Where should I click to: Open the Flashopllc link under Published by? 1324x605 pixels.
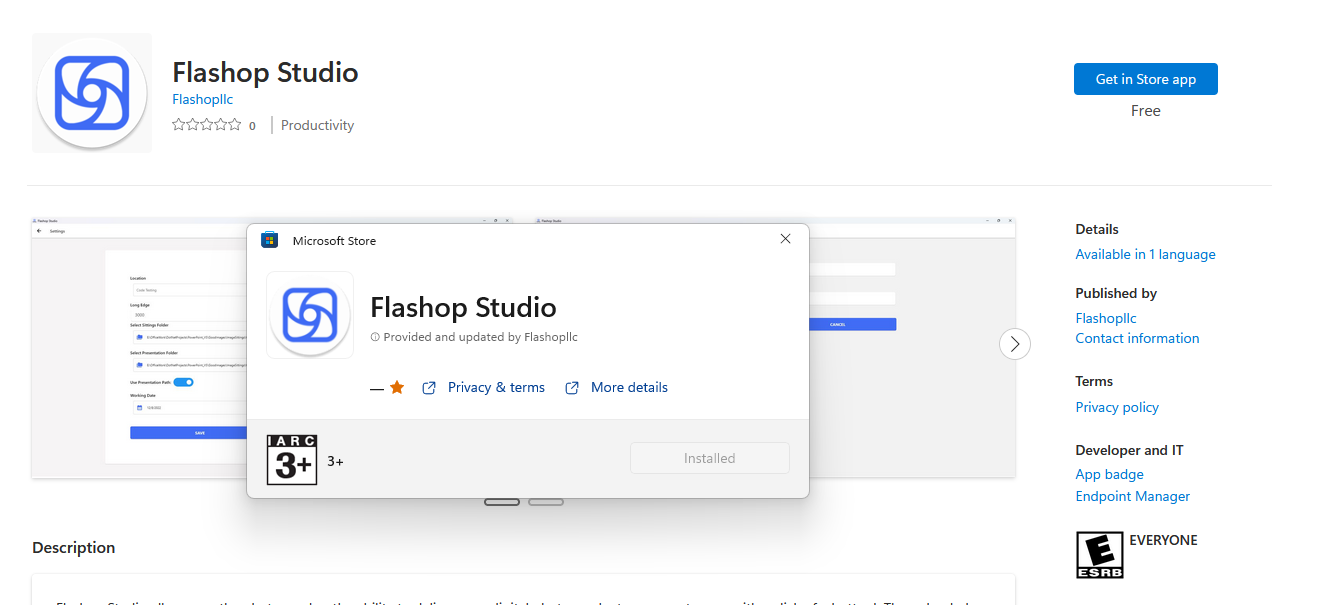(x=1106, y=318)
